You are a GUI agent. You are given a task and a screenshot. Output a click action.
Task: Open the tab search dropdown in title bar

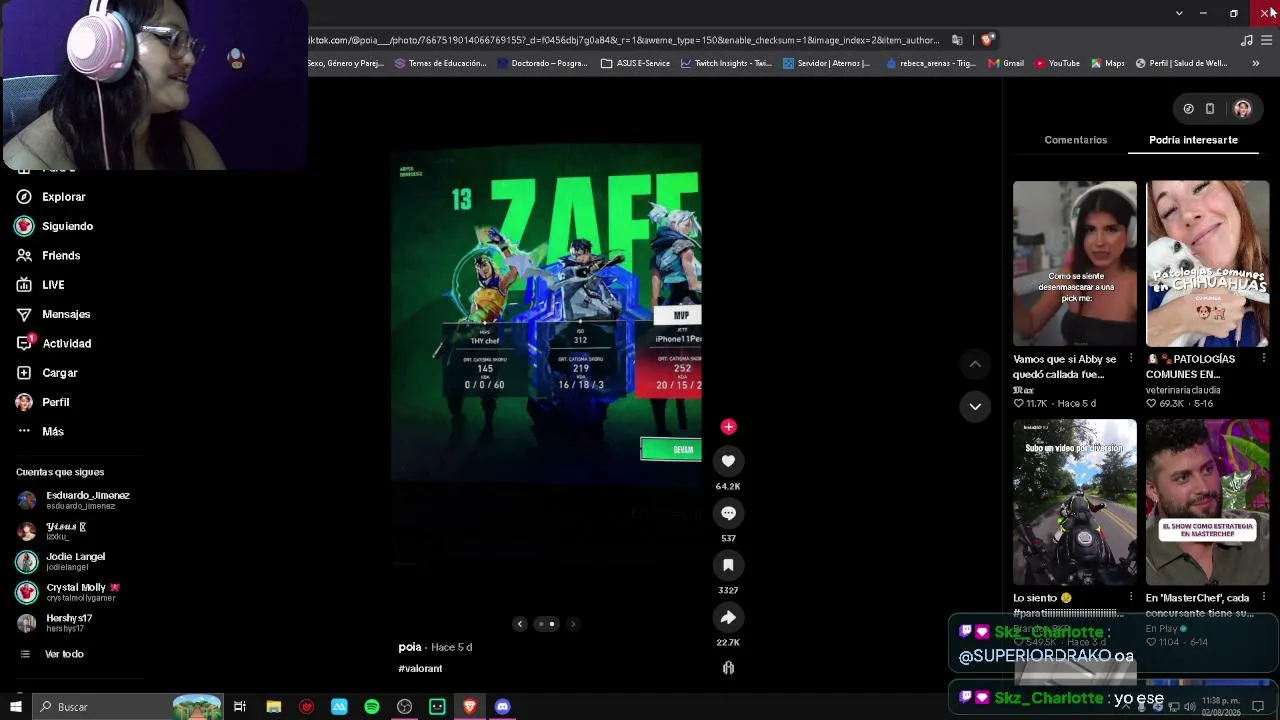tap(1179, 13)
